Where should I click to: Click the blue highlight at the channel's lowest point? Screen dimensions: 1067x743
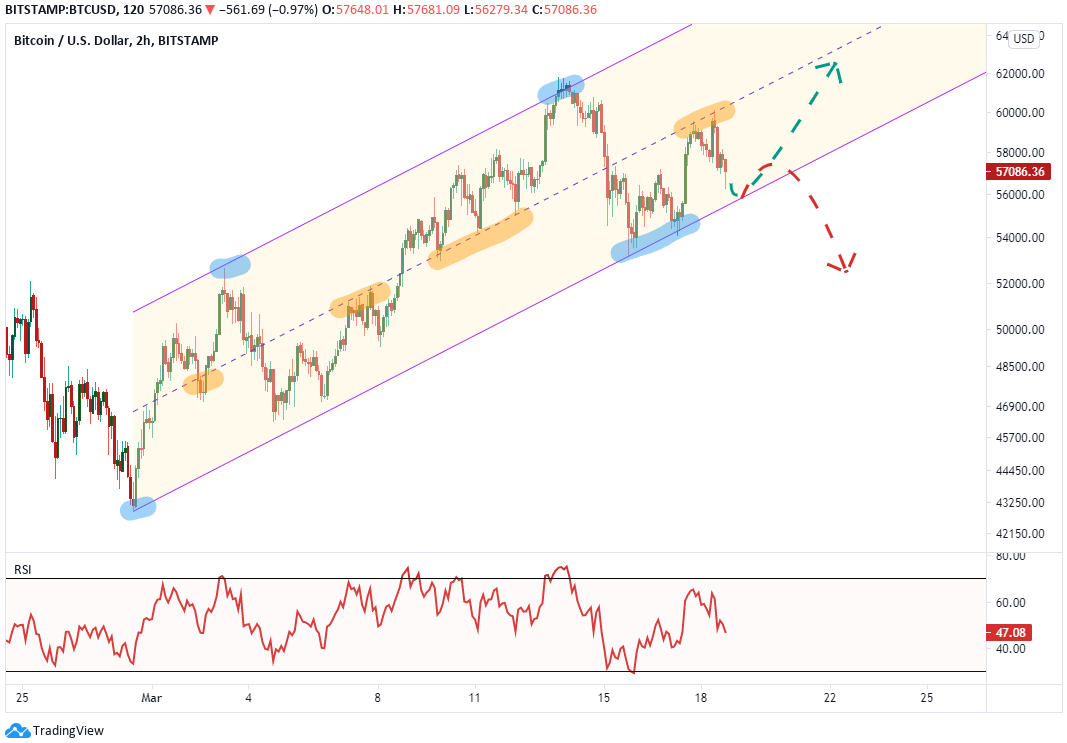coord(138,508)
